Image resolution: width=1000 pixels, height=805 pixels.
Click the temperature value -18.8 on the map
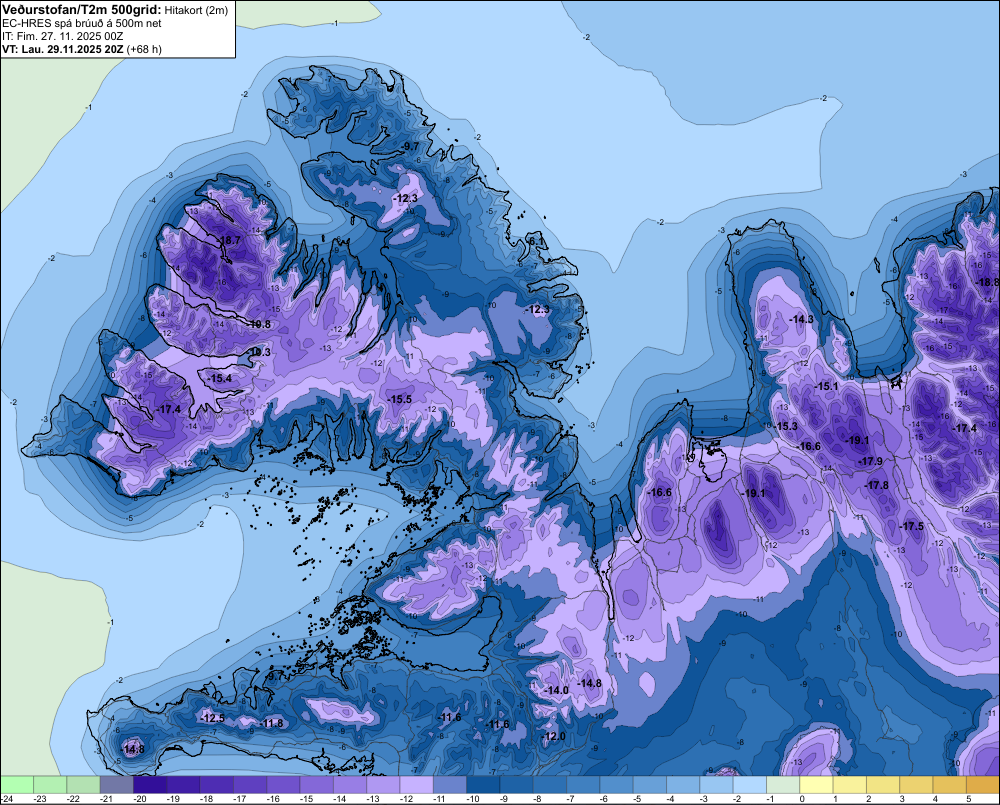pos(989,282)
